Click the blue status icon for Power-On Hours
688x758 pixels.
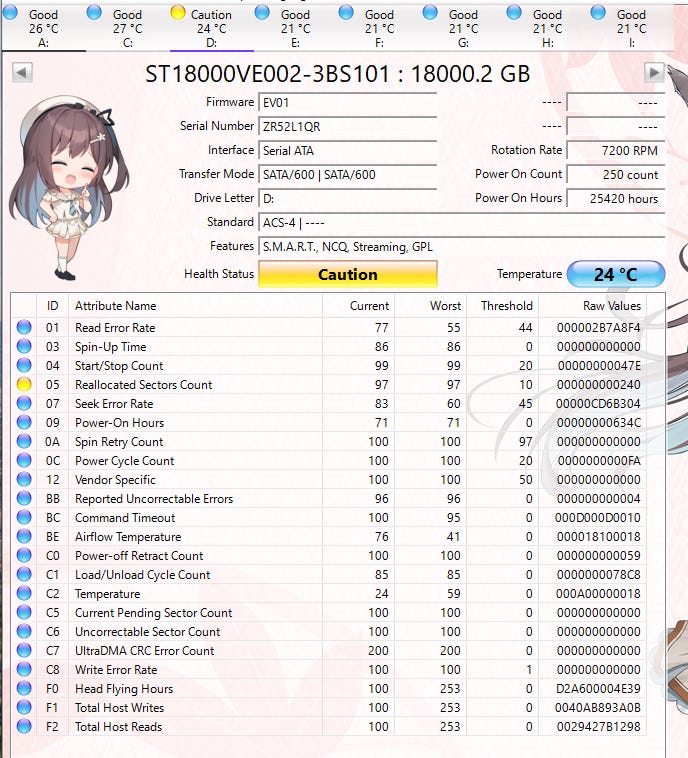[24, 423]
